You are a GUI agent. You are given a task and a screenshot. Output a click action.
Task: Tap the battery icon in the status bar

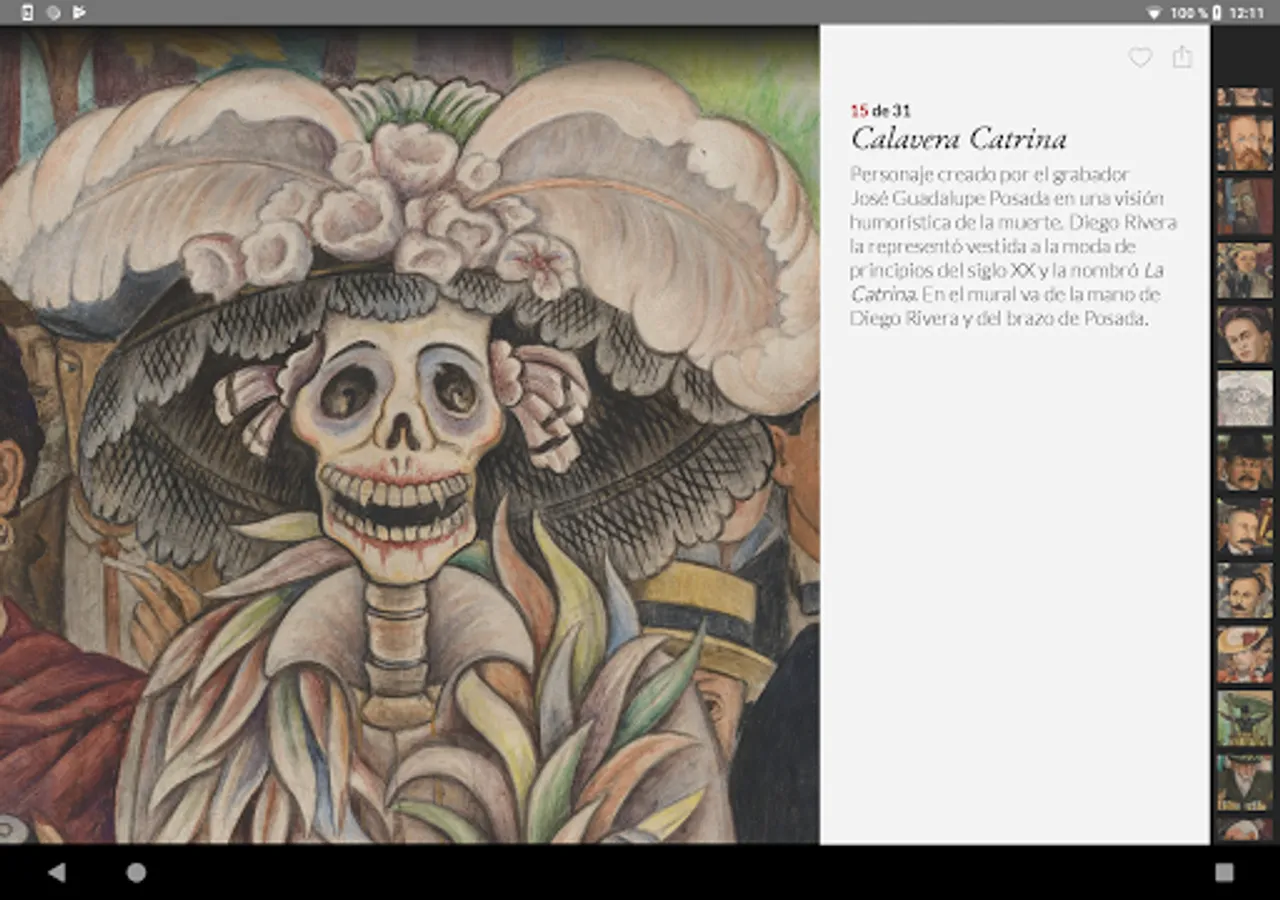click(1217, 13)
